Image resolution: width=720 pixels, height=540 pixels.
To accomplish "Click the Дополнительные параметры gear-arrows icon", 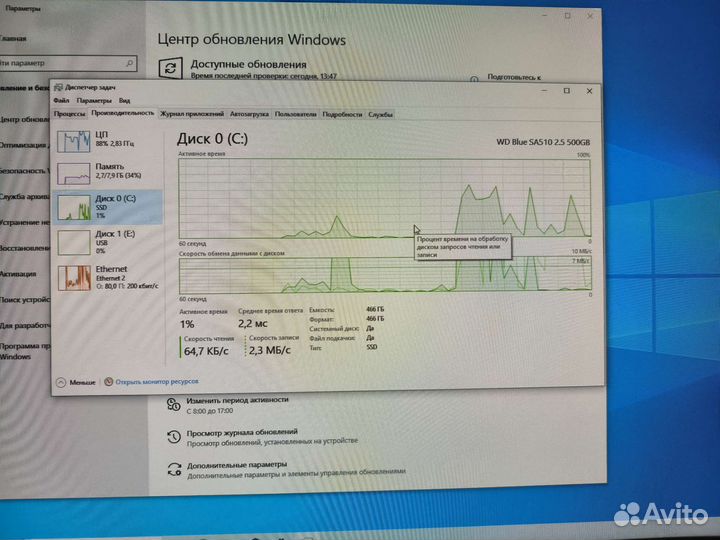I will tap(174, 469).
